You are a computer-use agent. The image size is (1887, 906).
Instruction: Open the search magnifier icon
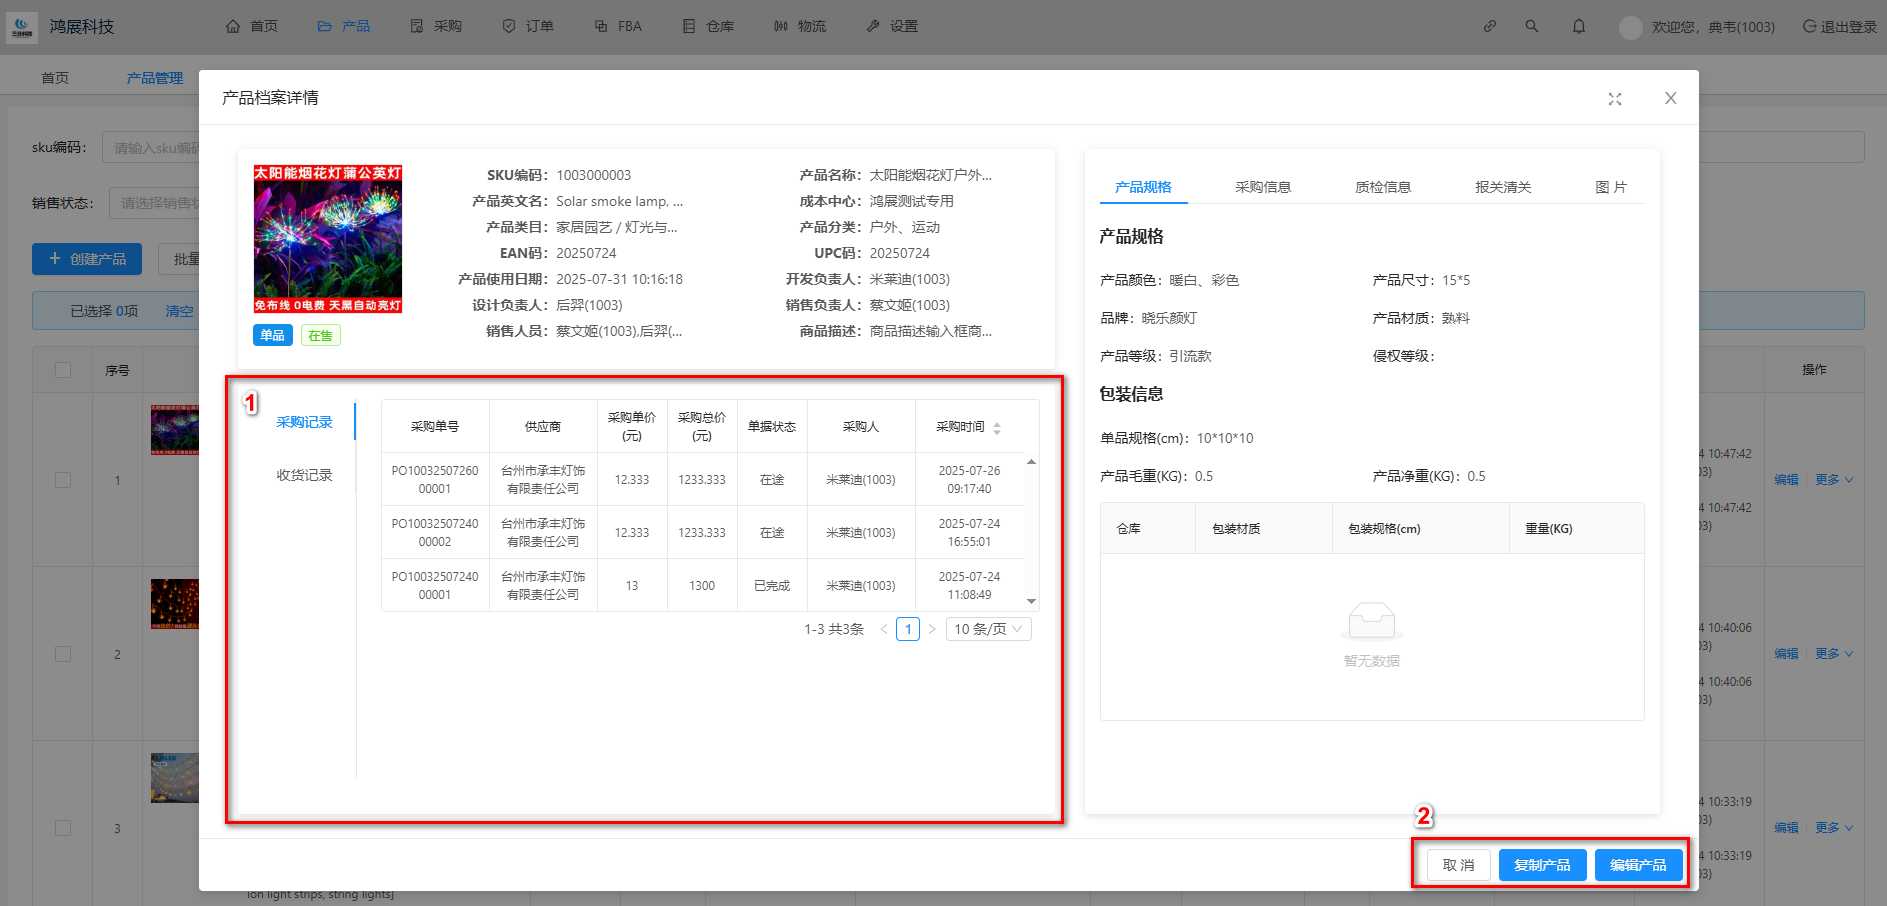[1531, 26]
